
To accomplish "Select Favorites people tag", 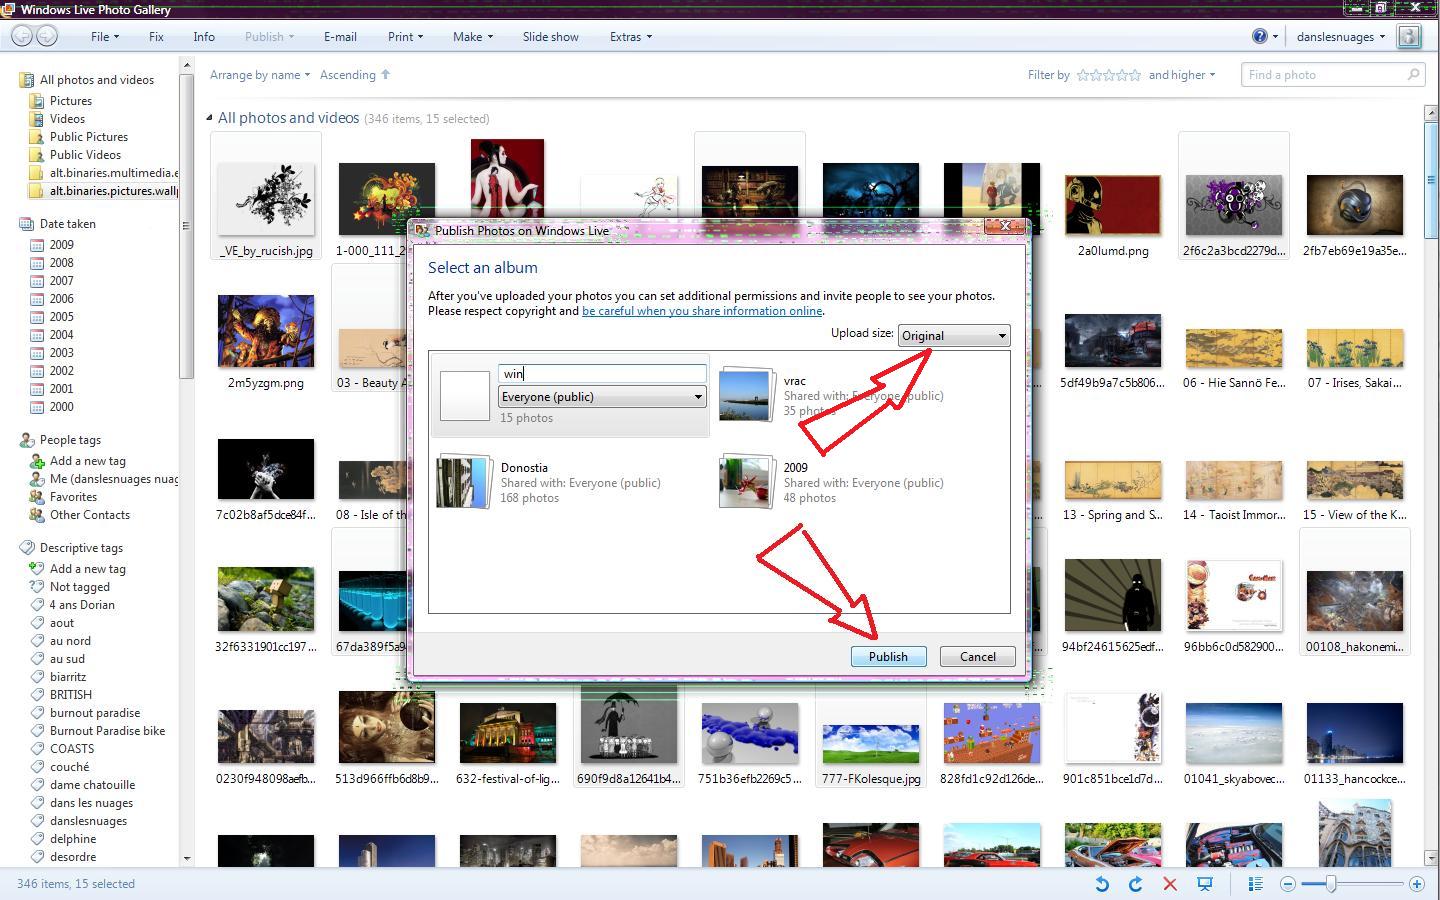I will pos(73,497).
